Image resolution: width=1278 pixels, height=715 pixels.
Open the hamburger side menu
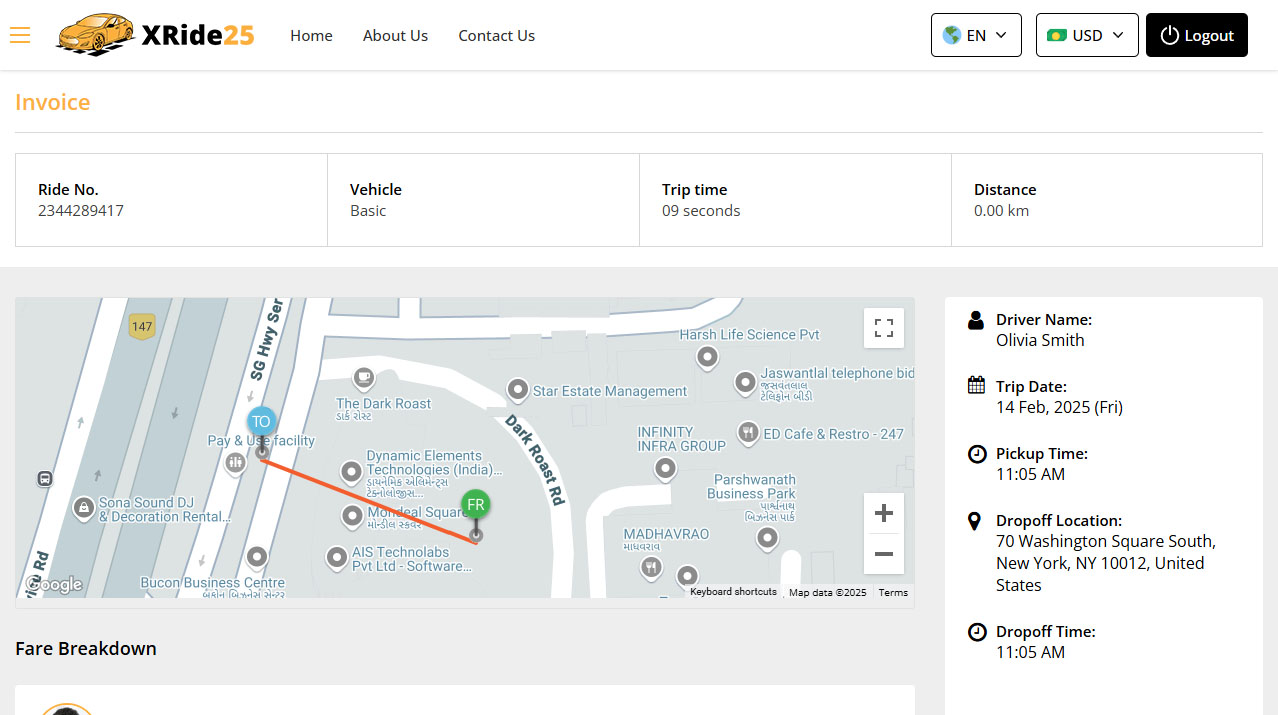20,35
